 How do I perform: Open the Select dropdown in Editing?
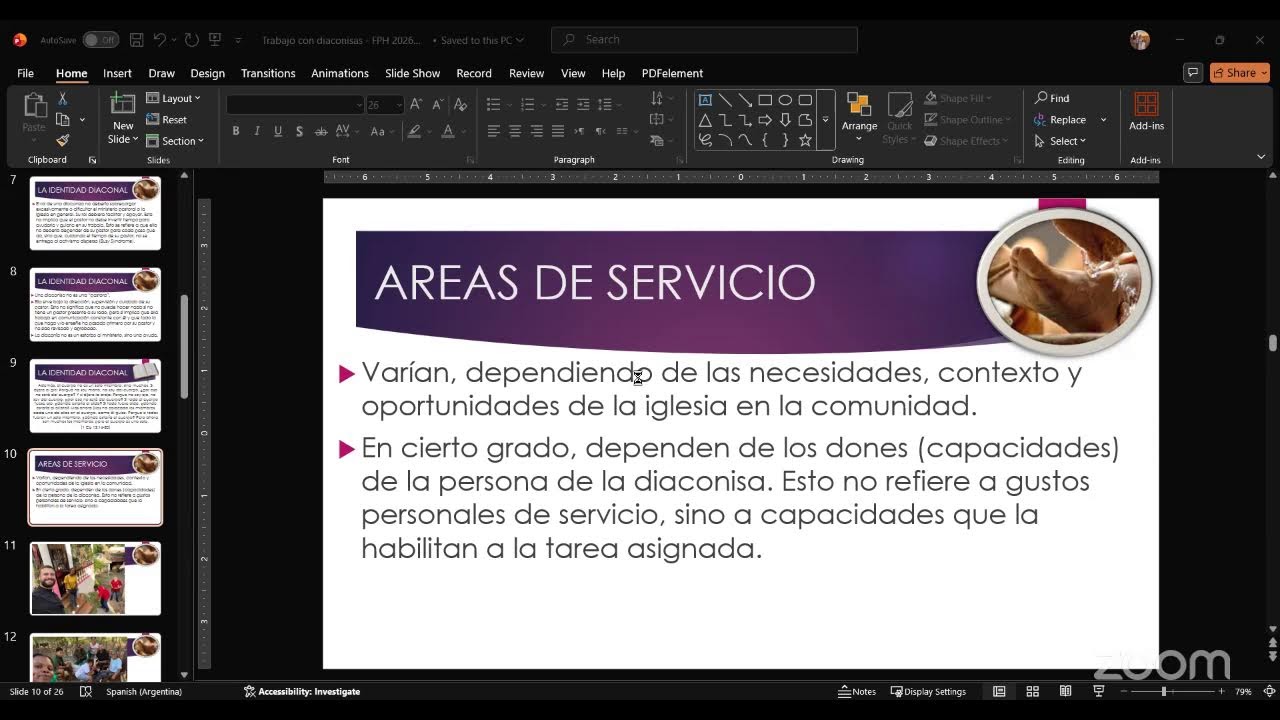[1060, 141]
